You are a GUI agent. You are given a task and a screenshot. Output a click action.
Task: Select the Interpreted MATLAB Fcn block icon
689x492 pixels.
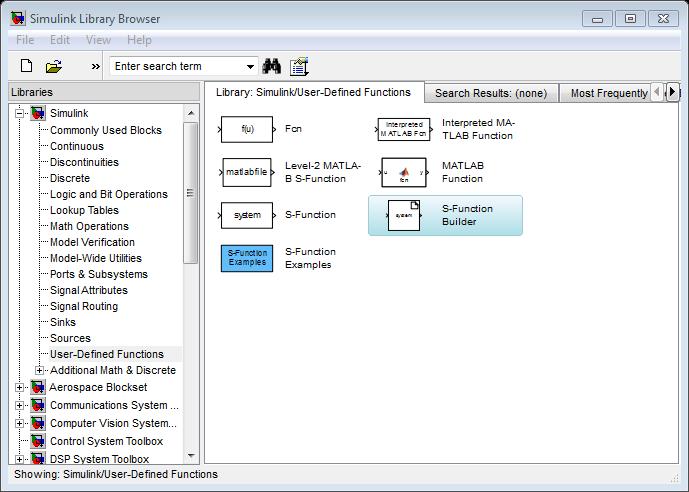(x=404, y=130)
